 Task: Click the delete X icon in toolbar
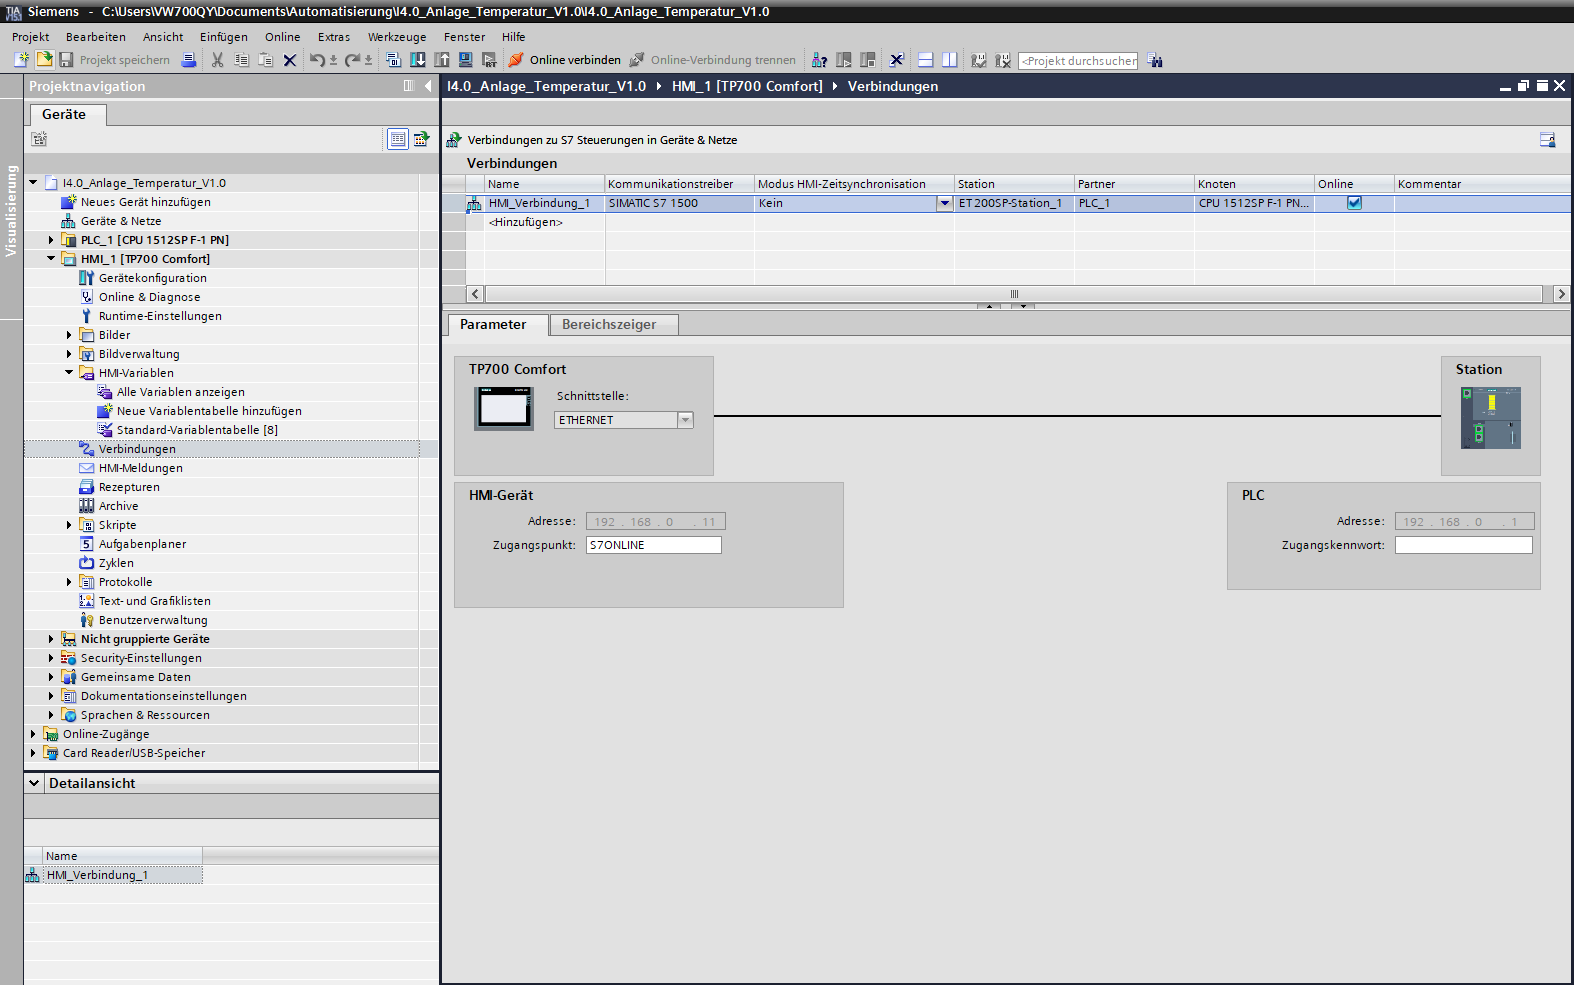[x=290, y=60]
